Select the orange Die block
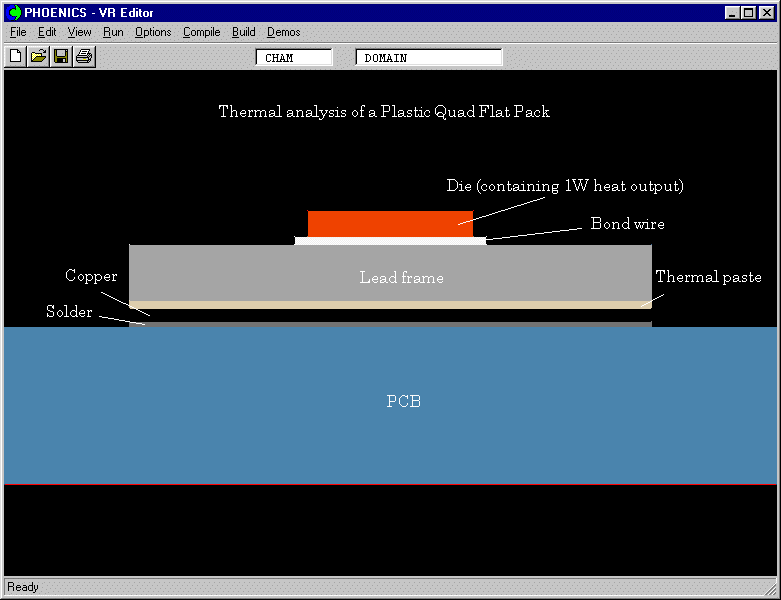The width and height of the screenshot is (781, 600). click(x=390, y=224)
